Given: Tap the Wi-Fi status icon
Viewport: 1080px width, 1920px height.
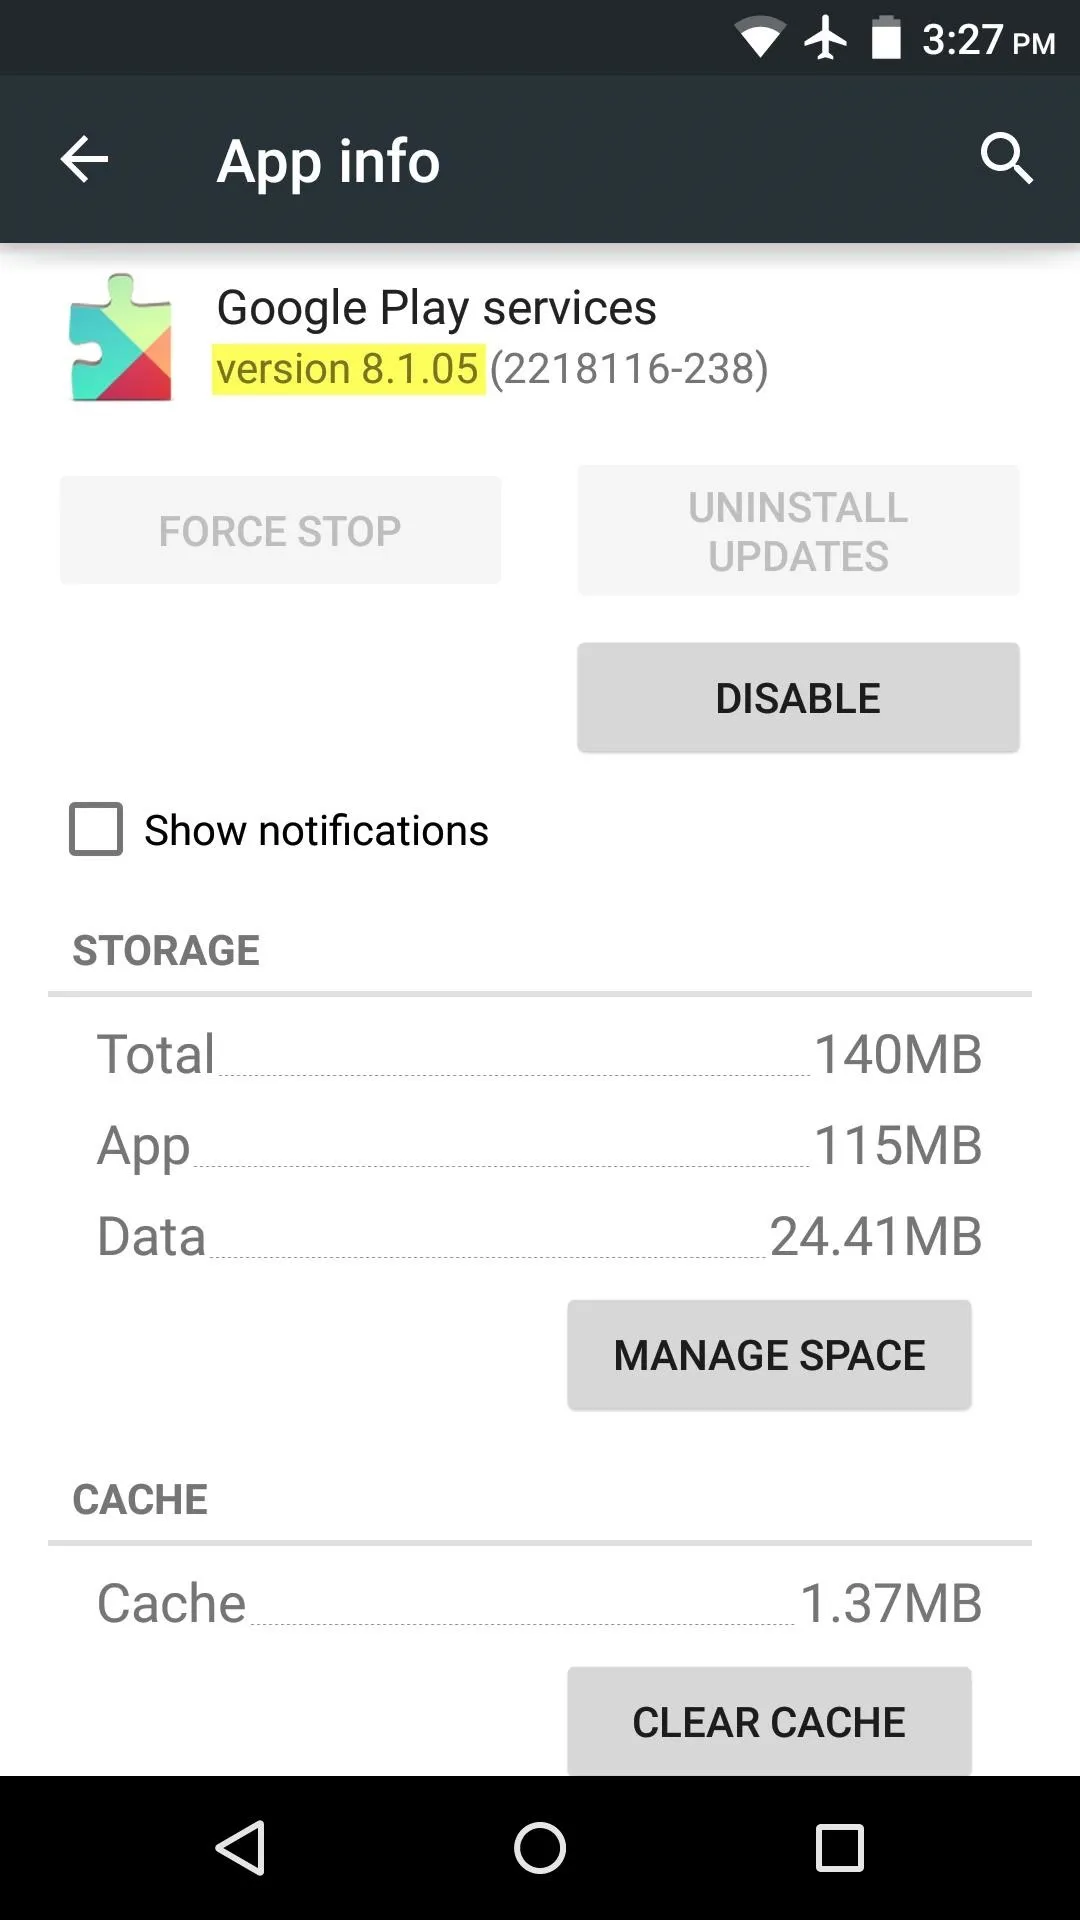Looking at the screenshot, I should tap(759, 39).
